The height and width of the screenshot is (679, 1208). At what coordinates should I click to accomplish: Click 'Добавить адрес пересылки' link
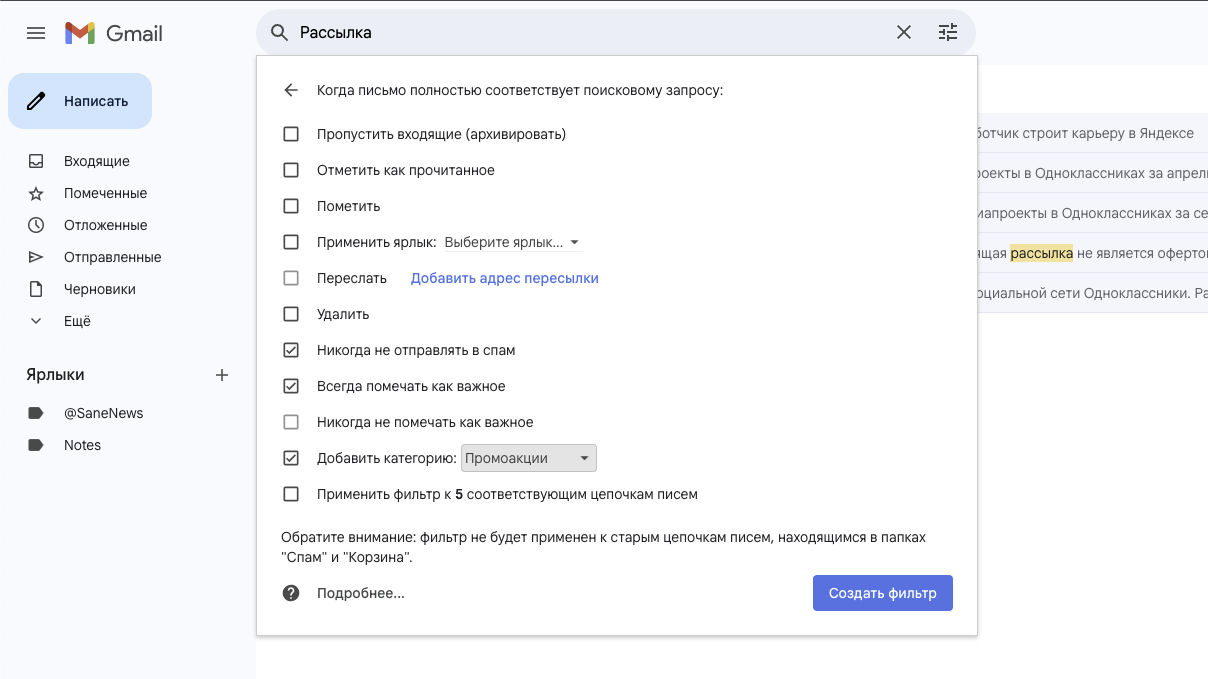[x=505, y=278]
